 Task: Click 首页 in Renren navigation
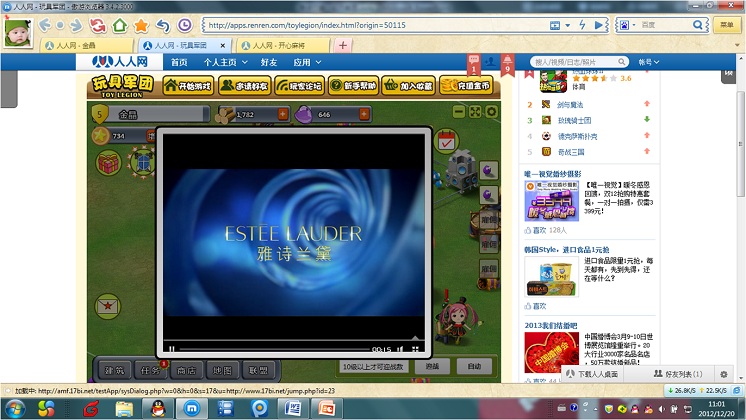(x=179, y=62)
